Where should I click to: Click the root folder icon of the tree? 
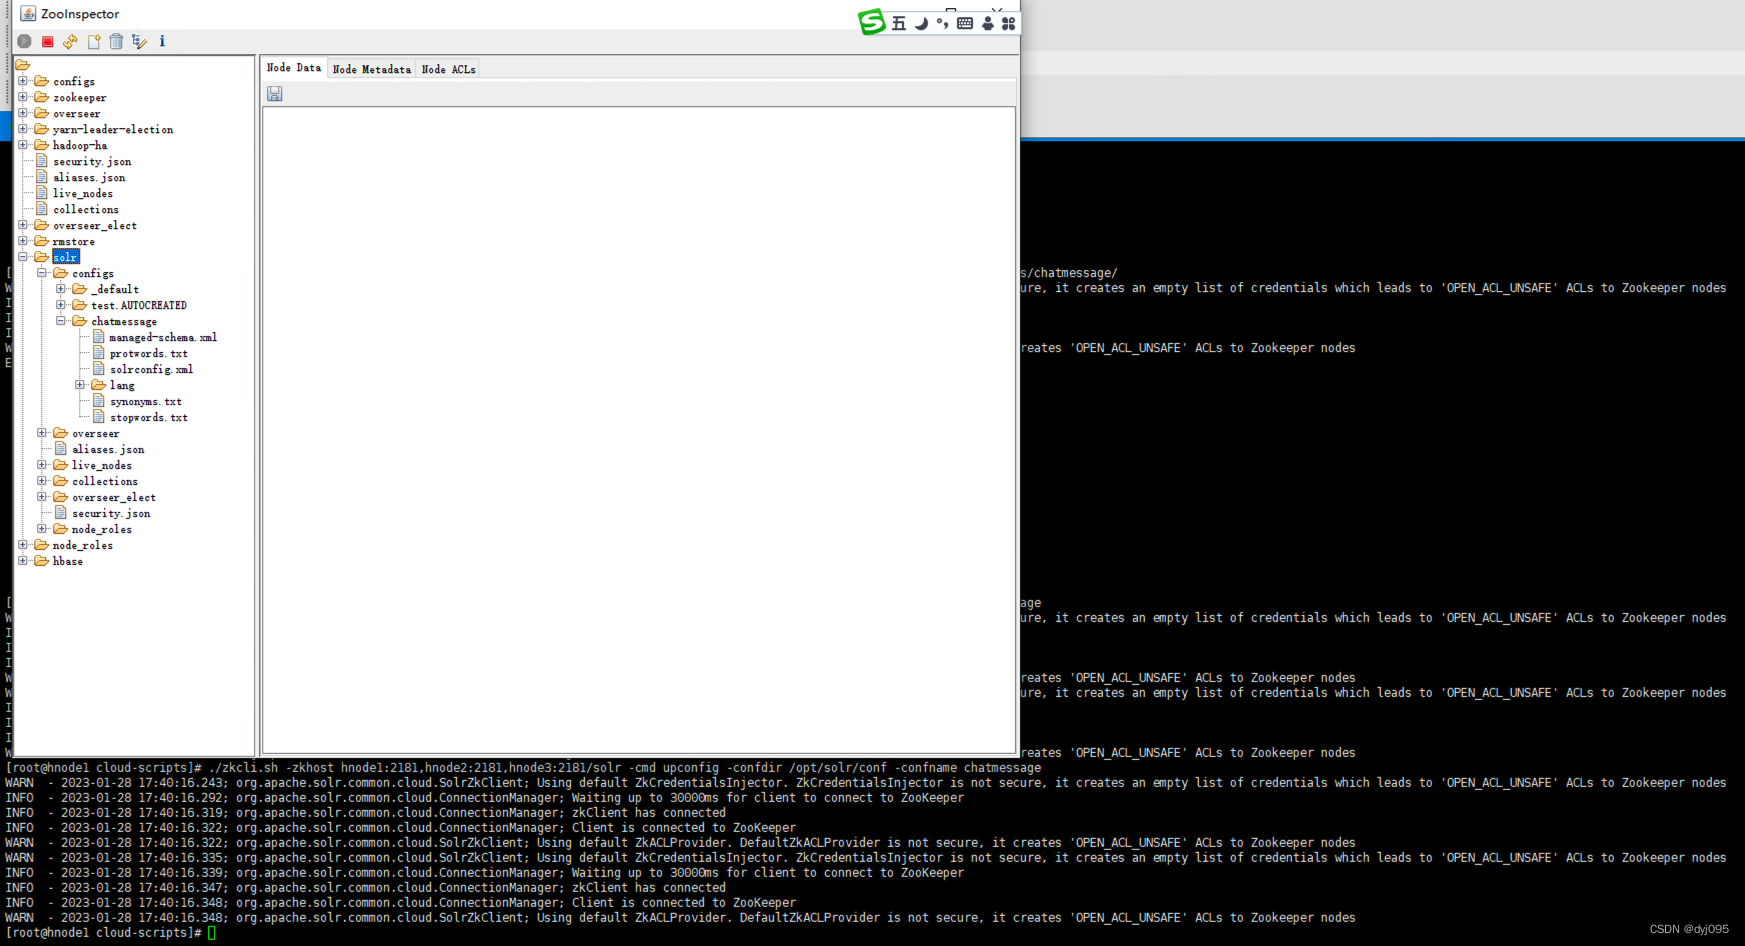coord(22,65)
